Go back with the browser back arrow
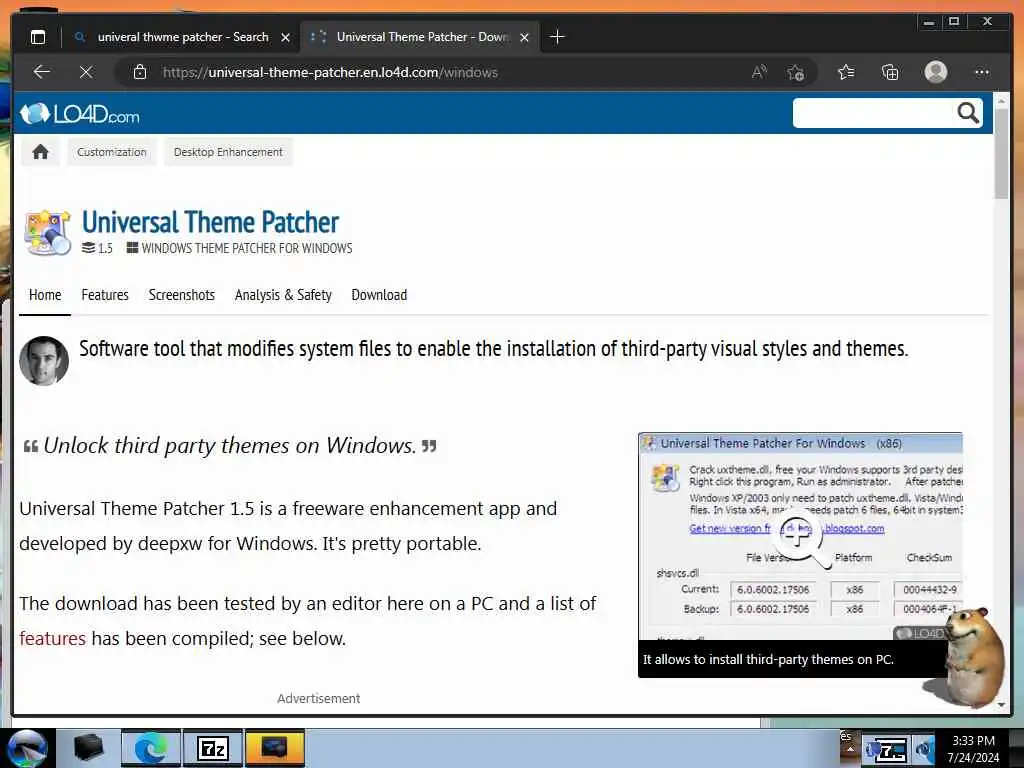Image resolution: width=1024 pixels, height=768 pixels. (x=42, y=72)
